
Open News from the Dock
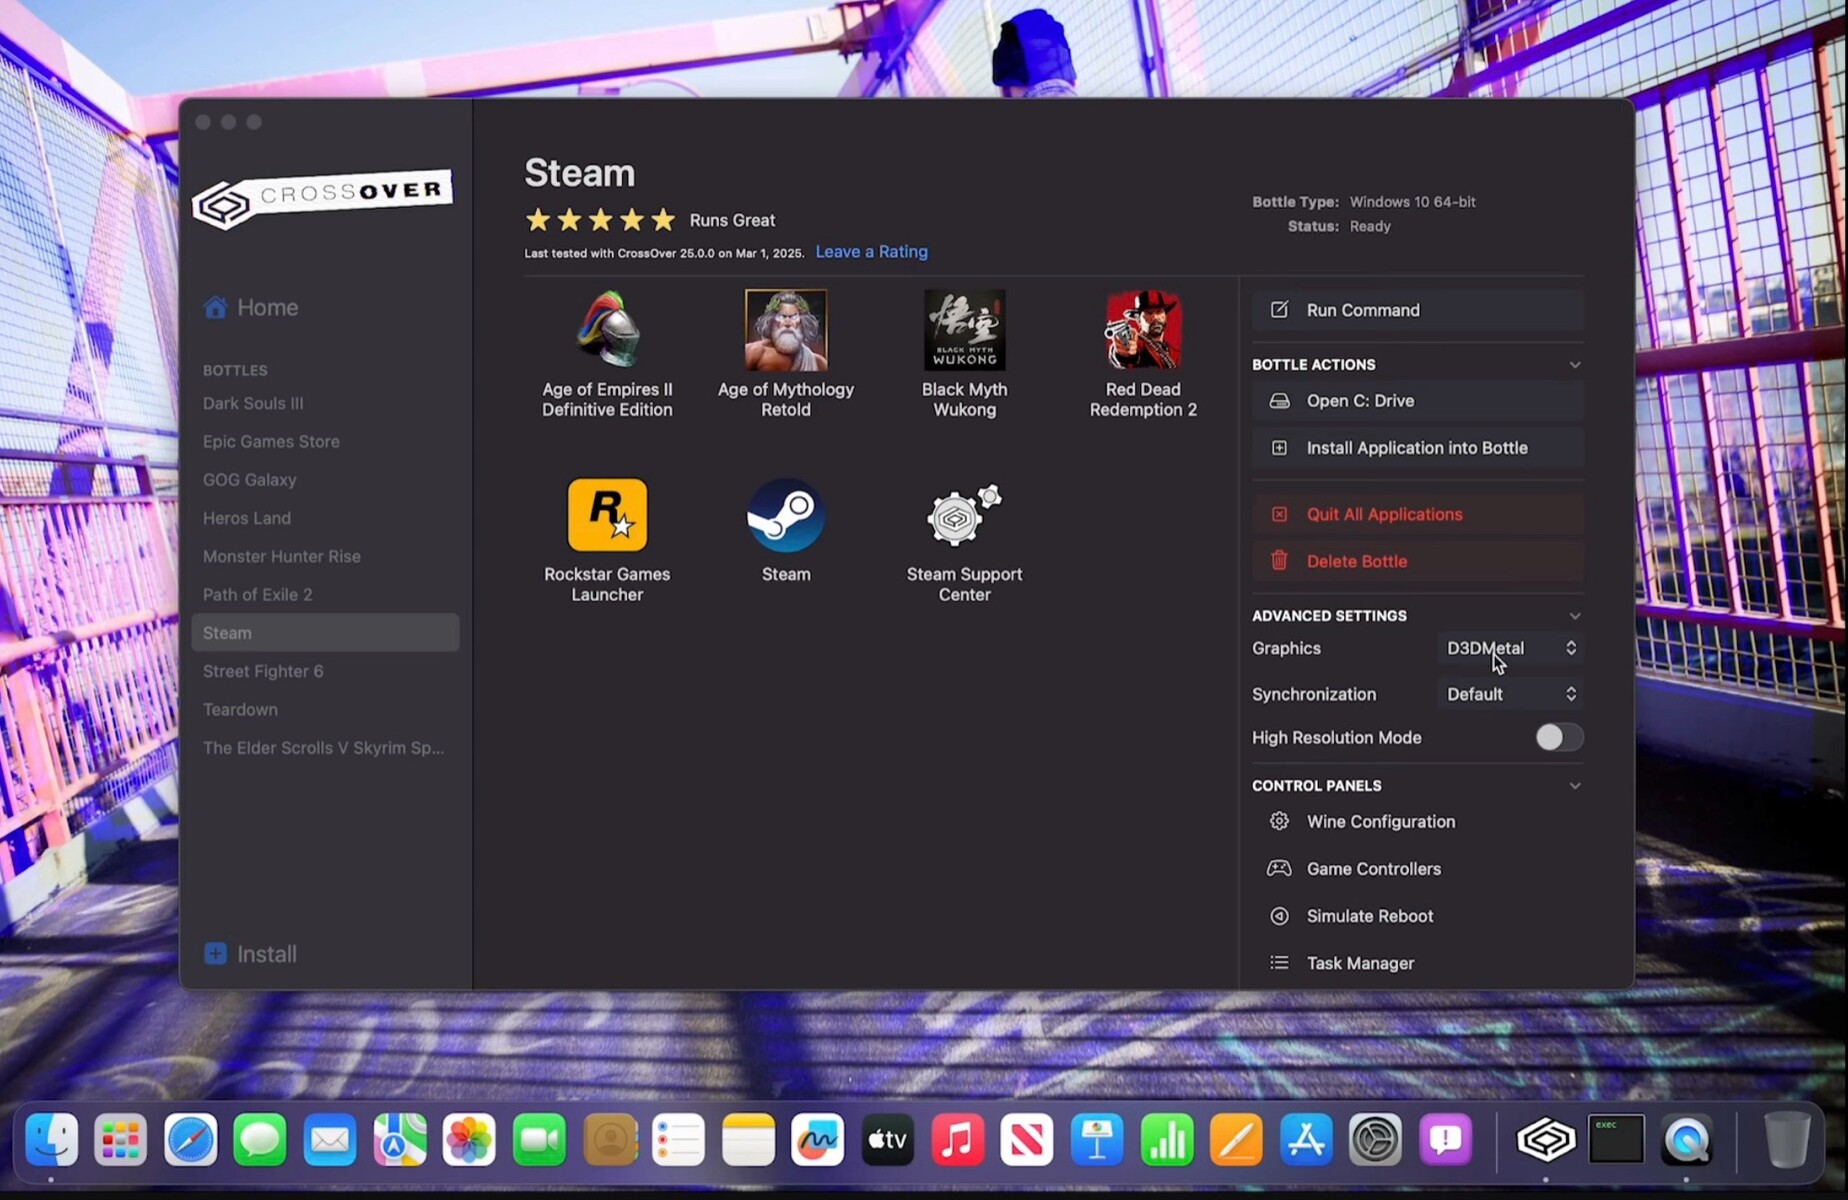click(x=1027, y=1139)
